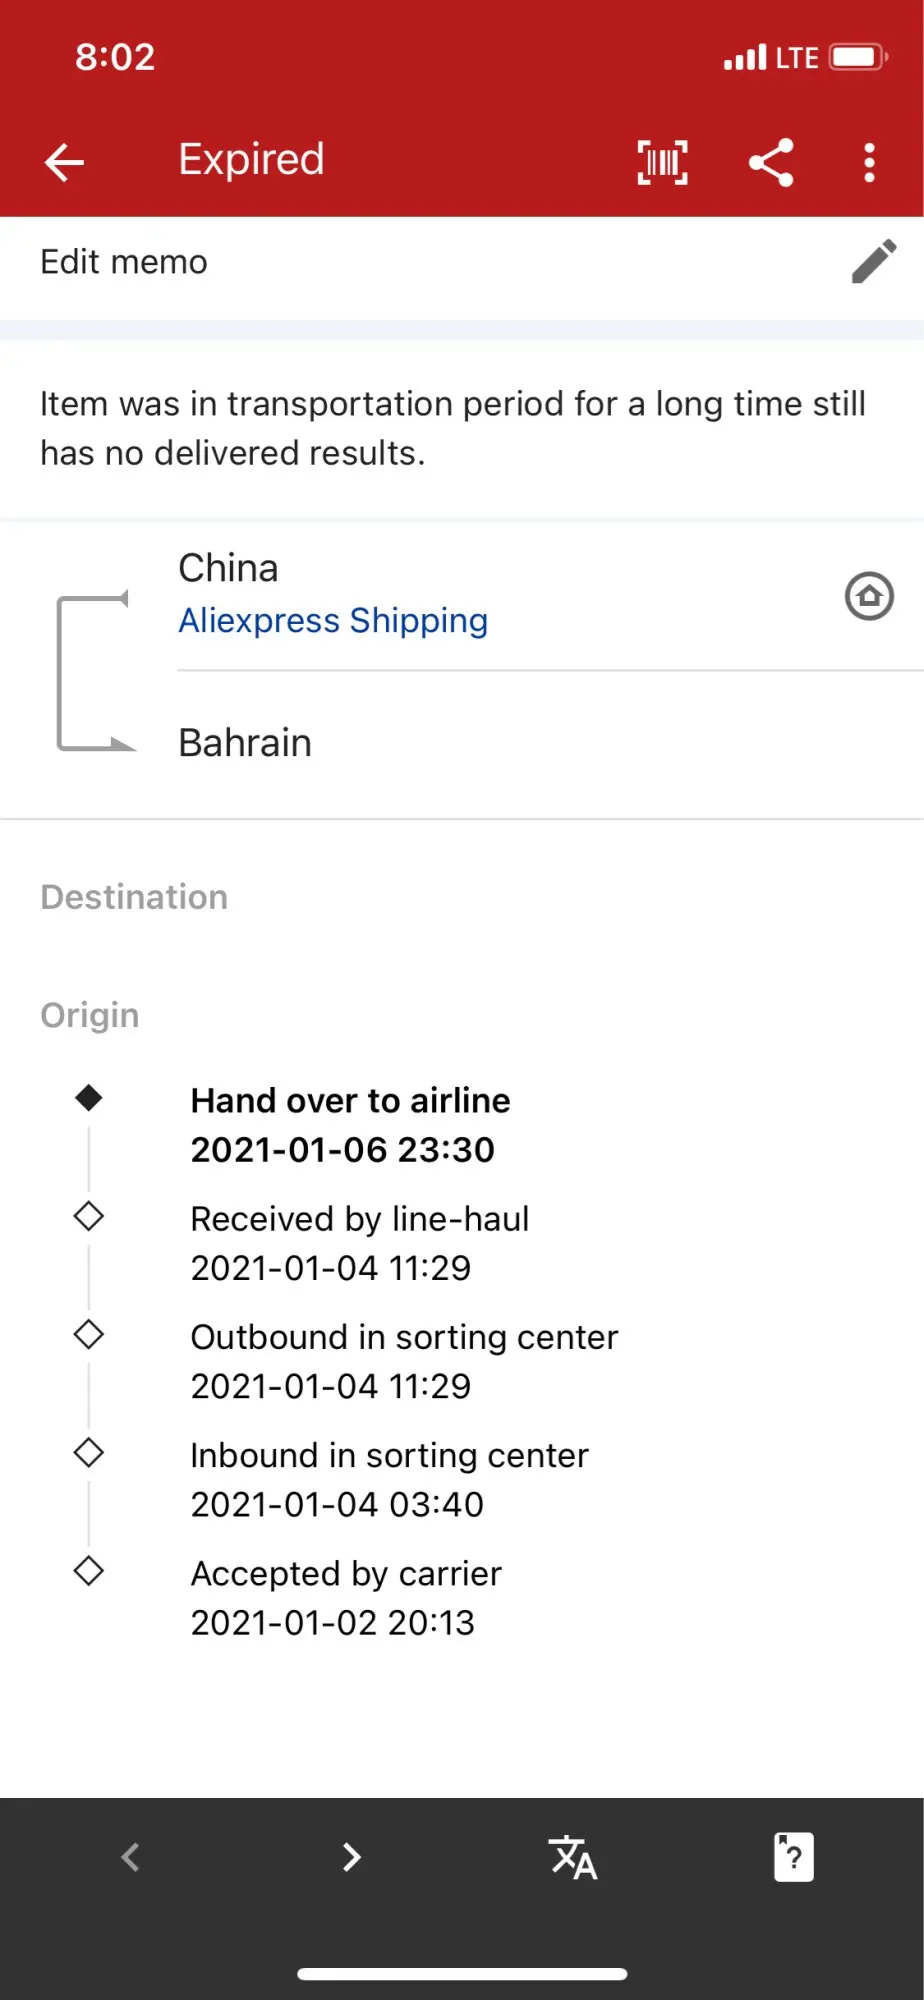Open carrier homepage circle icon
The height and width of the screenshot is (2000, 924).
coord(869,597)
